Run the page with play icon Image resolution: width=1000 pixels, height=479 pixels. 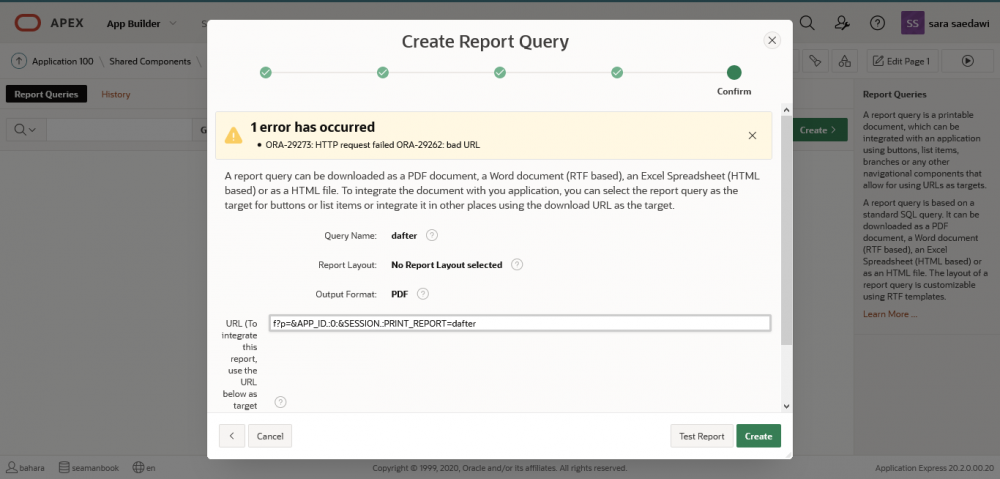pos(967,61)
